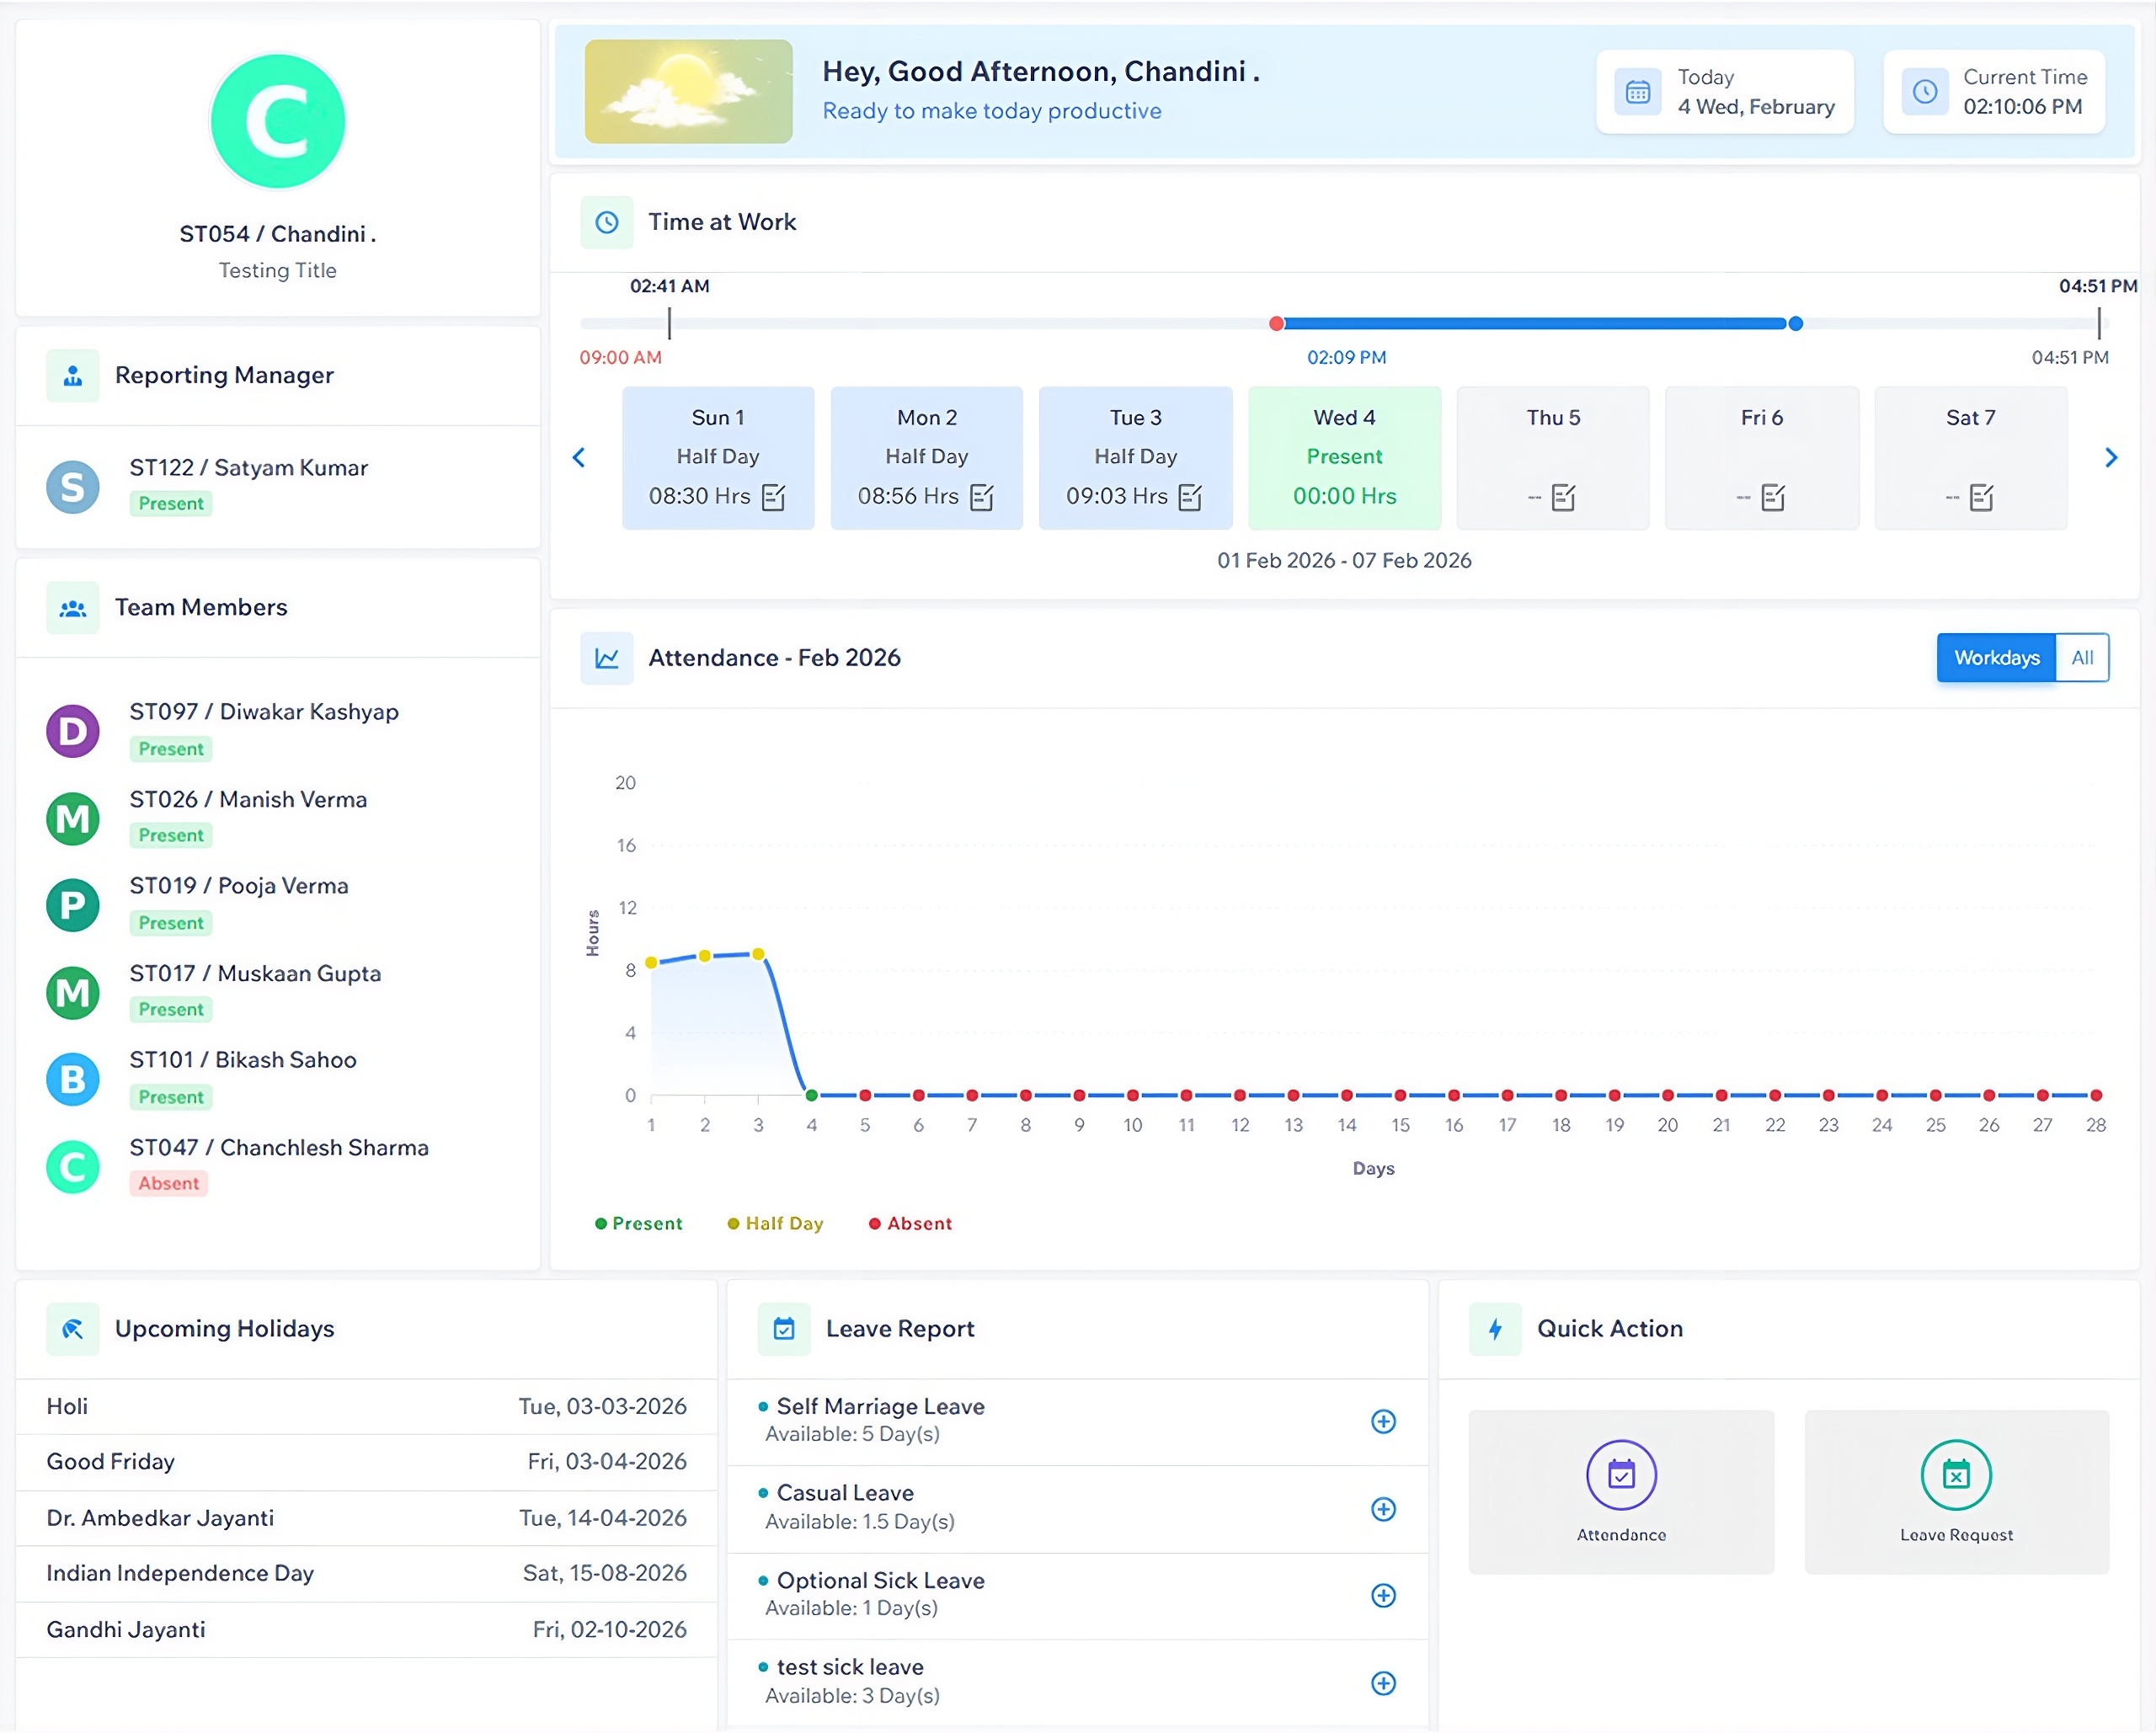
Task: Go to next week with right chevron
Action: (x=2110, y=458)
